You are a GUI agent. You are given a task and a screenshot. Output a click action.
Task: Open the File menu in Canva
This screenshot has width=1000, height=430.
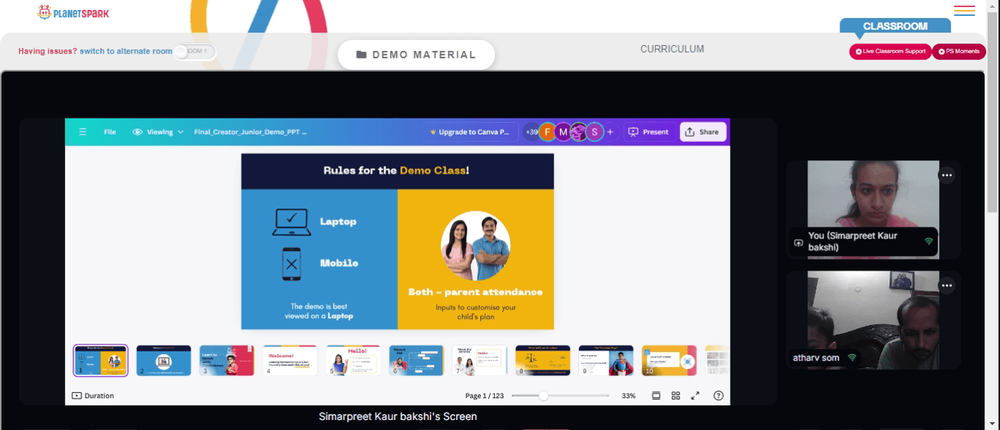click(x=110, y=132)
